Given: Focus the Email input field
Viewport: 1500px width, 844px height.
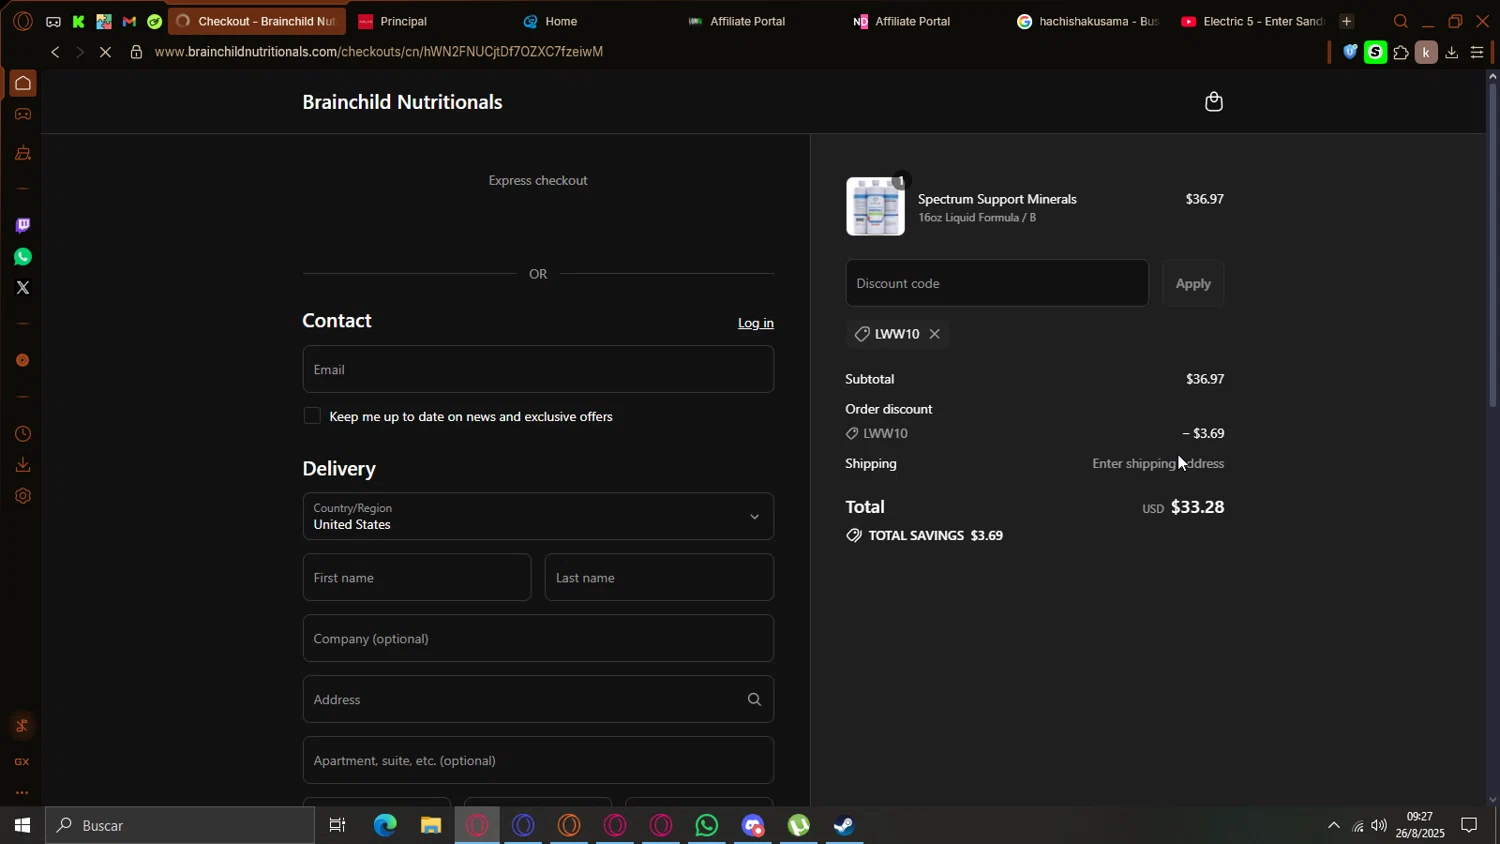Looking at the screenshot, I should tap(538, 369).
